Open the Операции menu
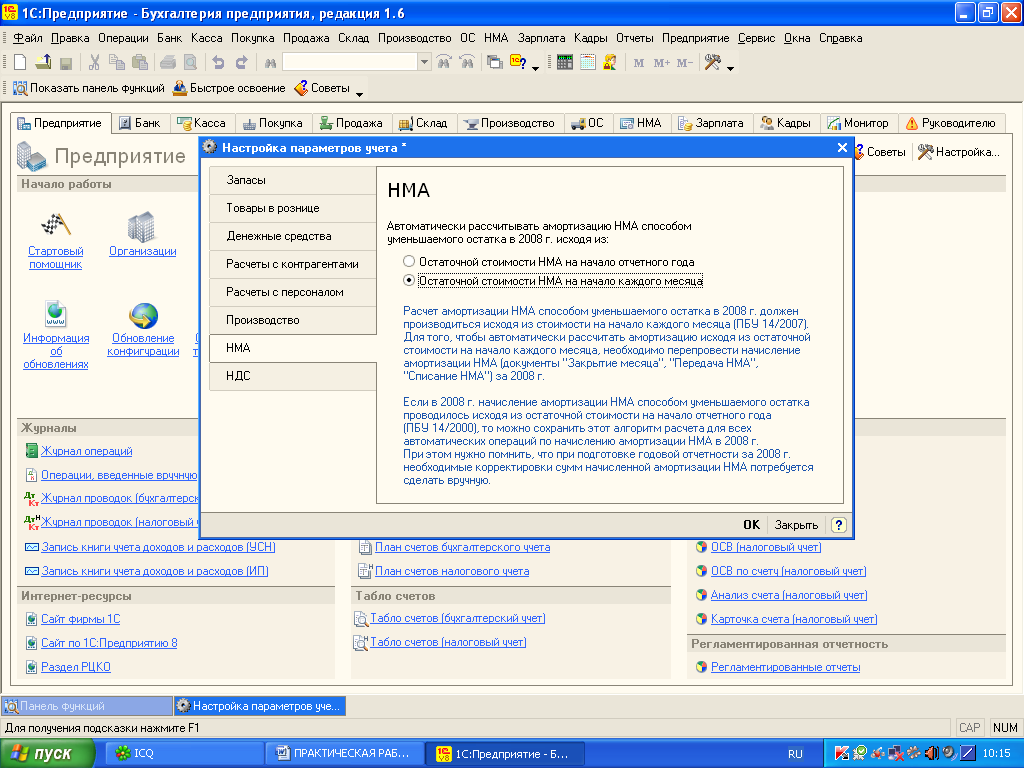The image size is (1024, 768). [123, 38]
